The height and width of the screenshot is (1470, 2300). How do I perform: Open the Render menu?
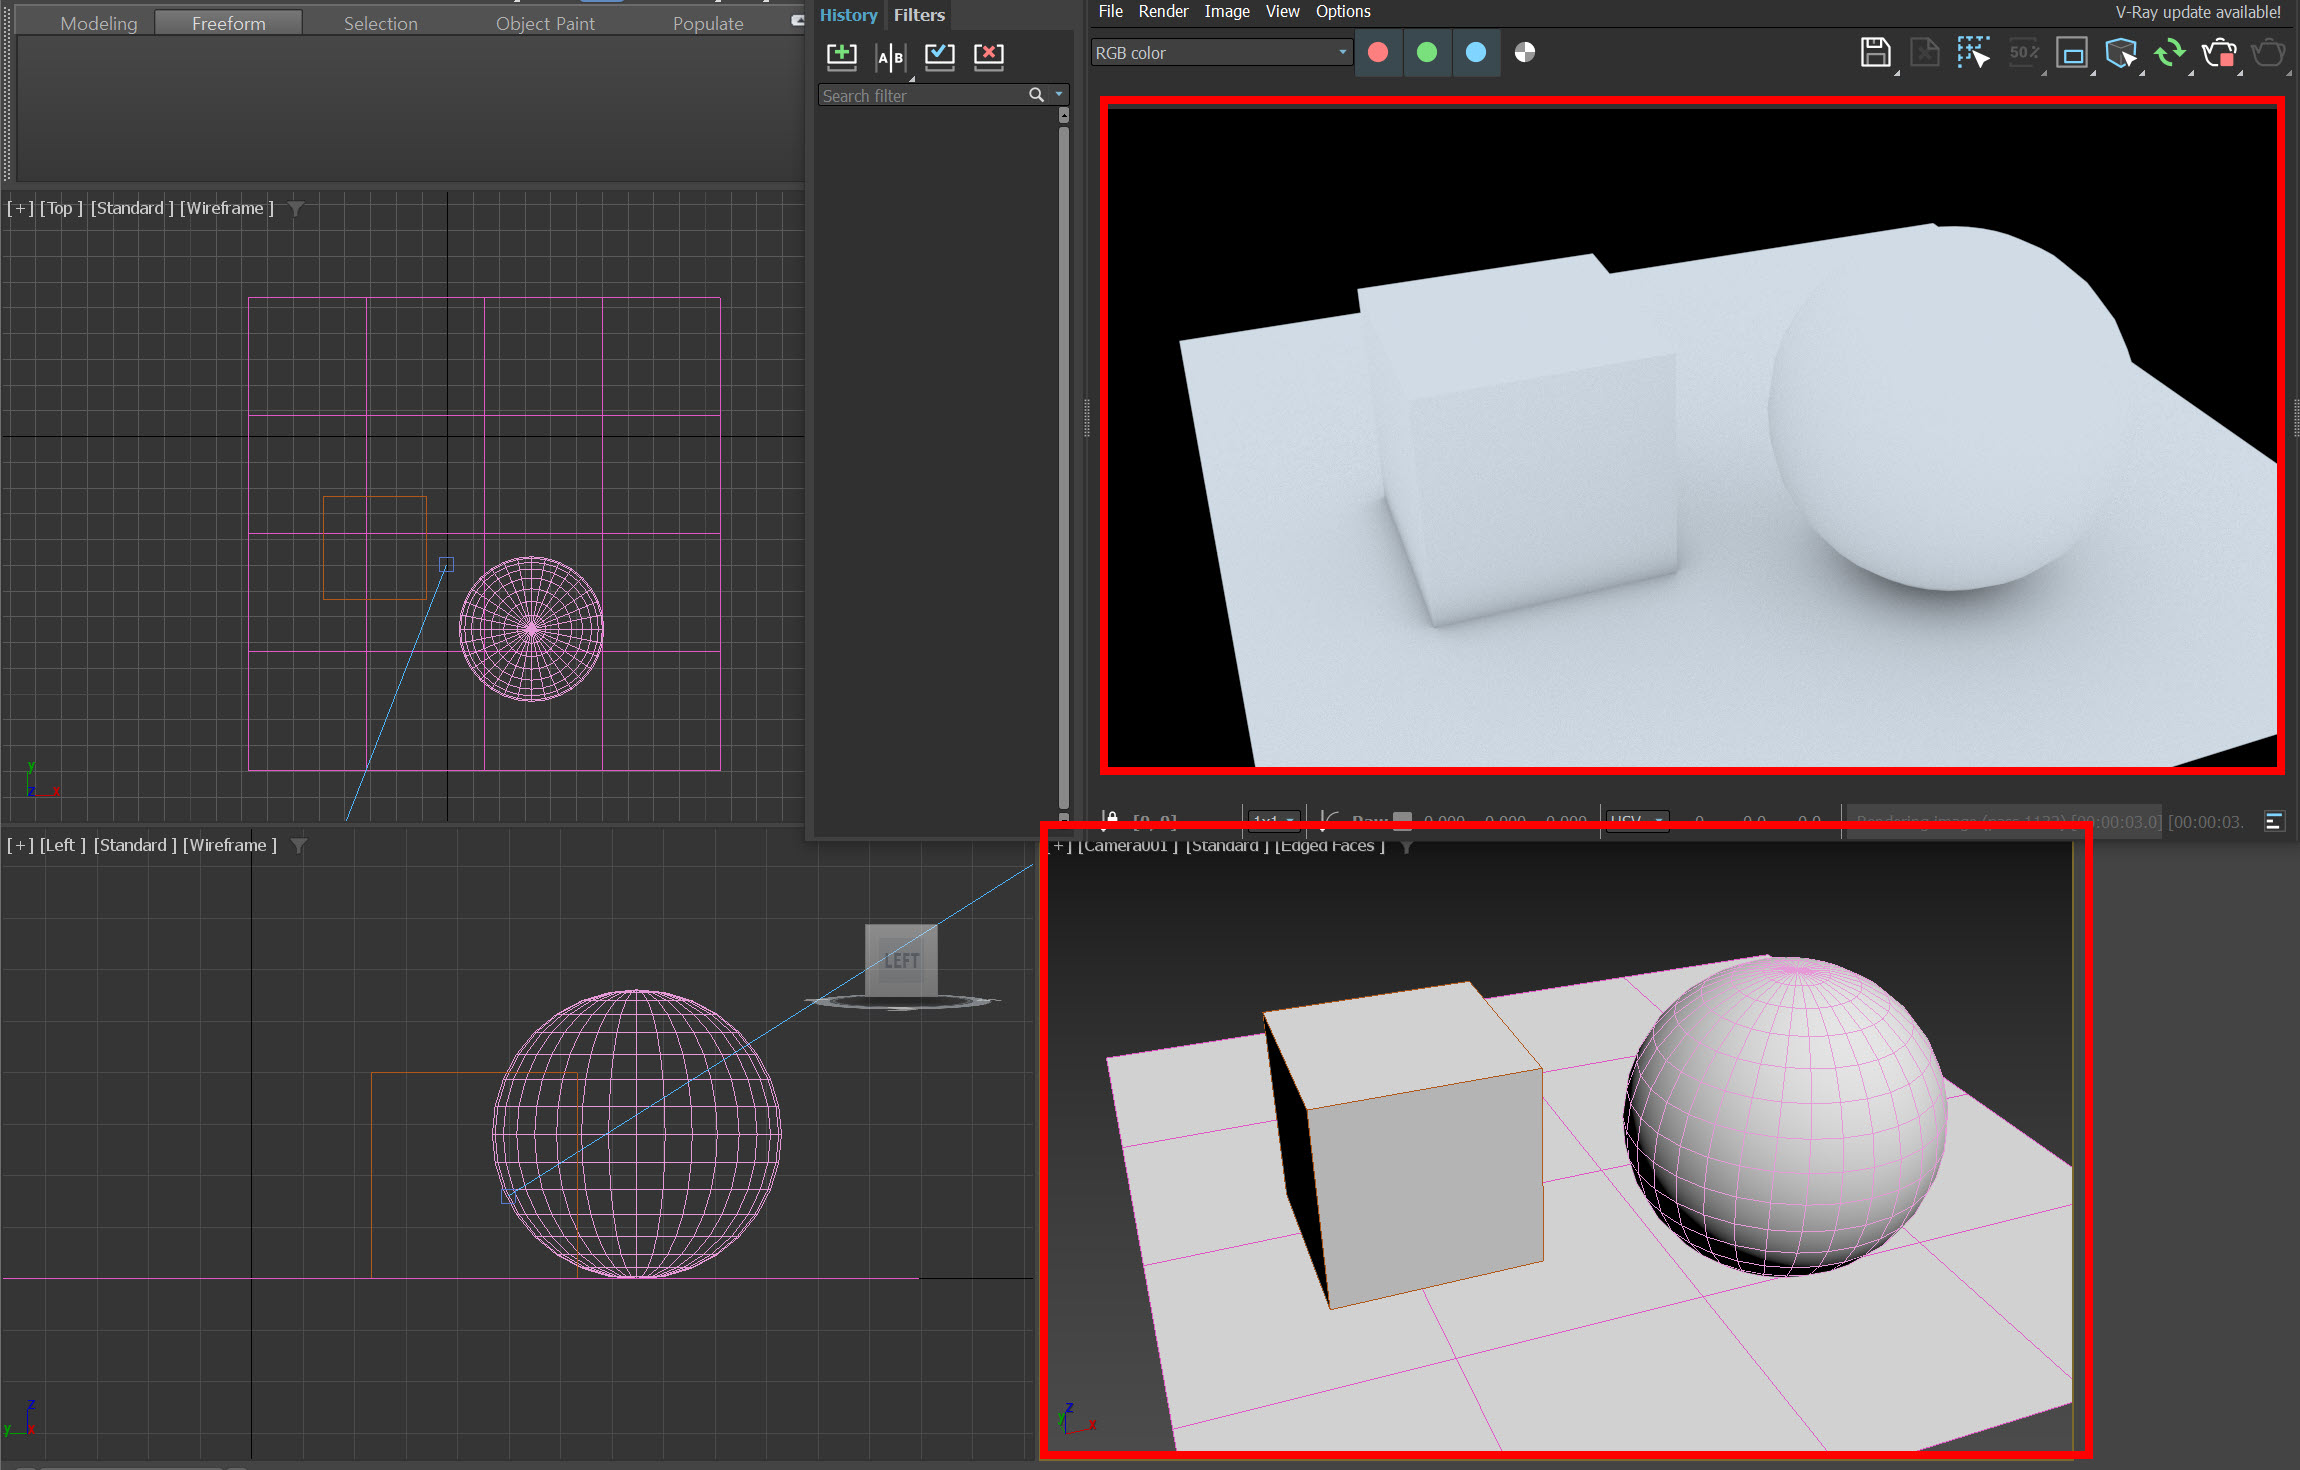pos(1163,12)
